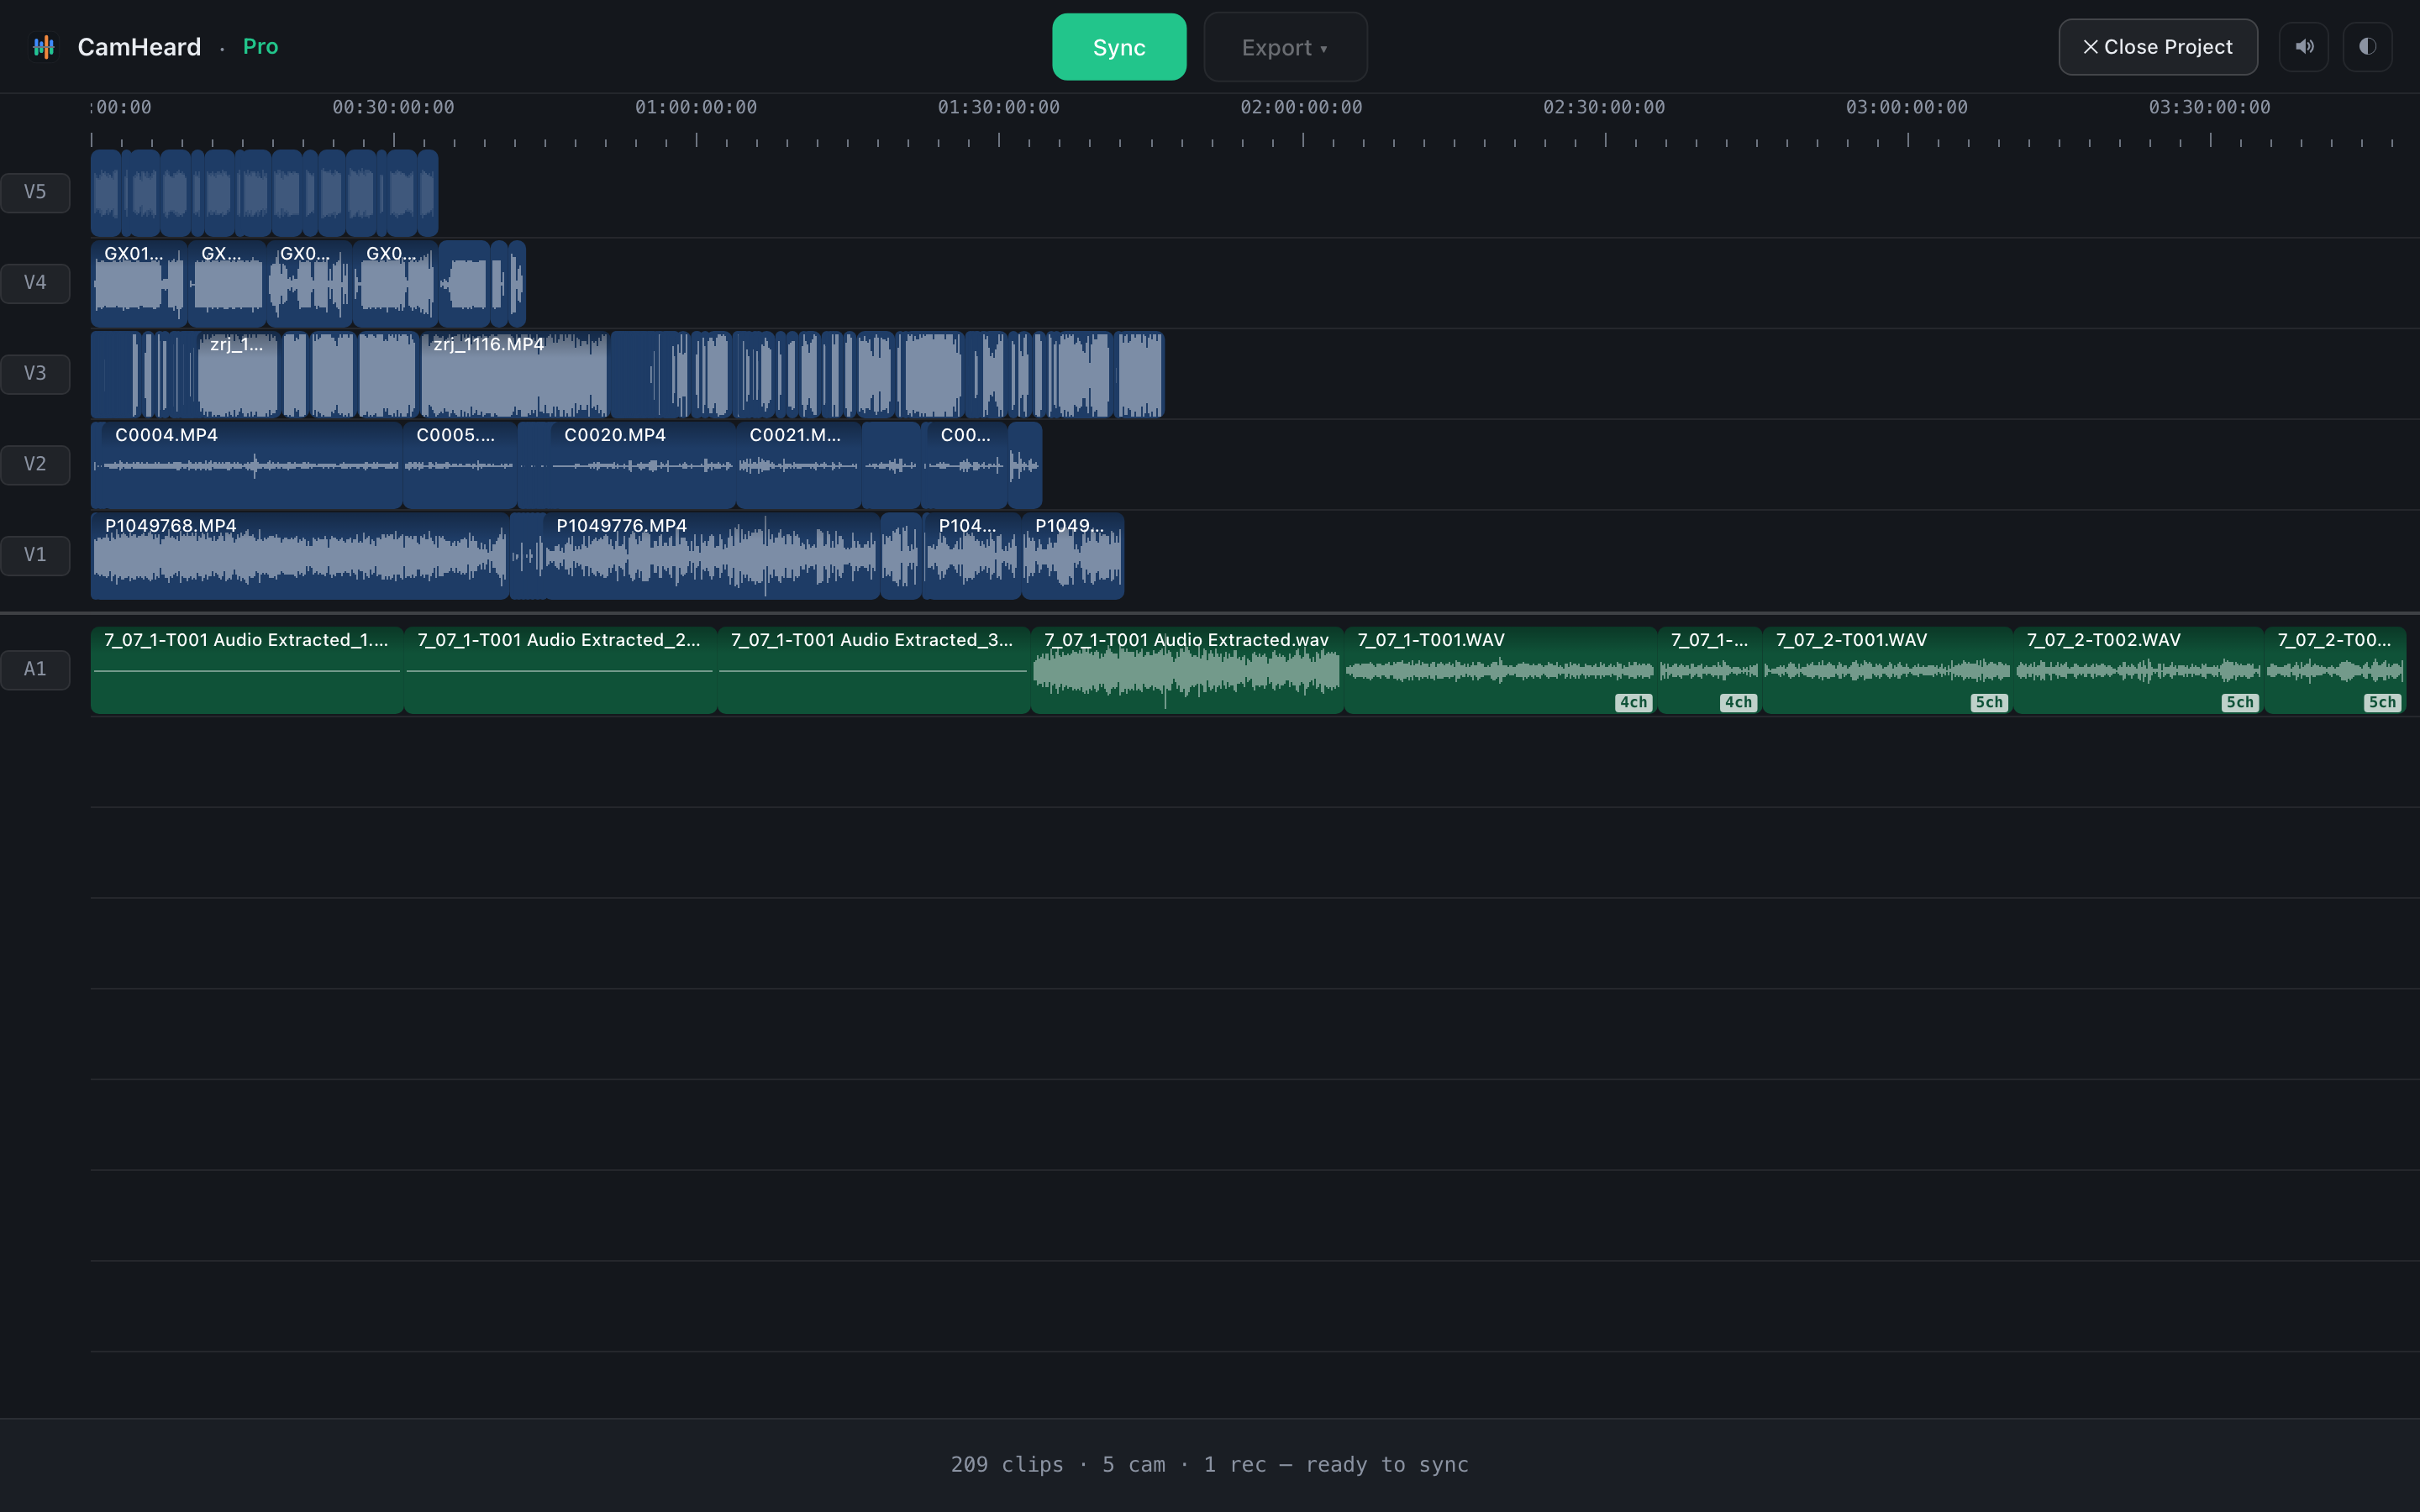Select the V4 track label
2420x1512 pixels.
tap(35, 283)
